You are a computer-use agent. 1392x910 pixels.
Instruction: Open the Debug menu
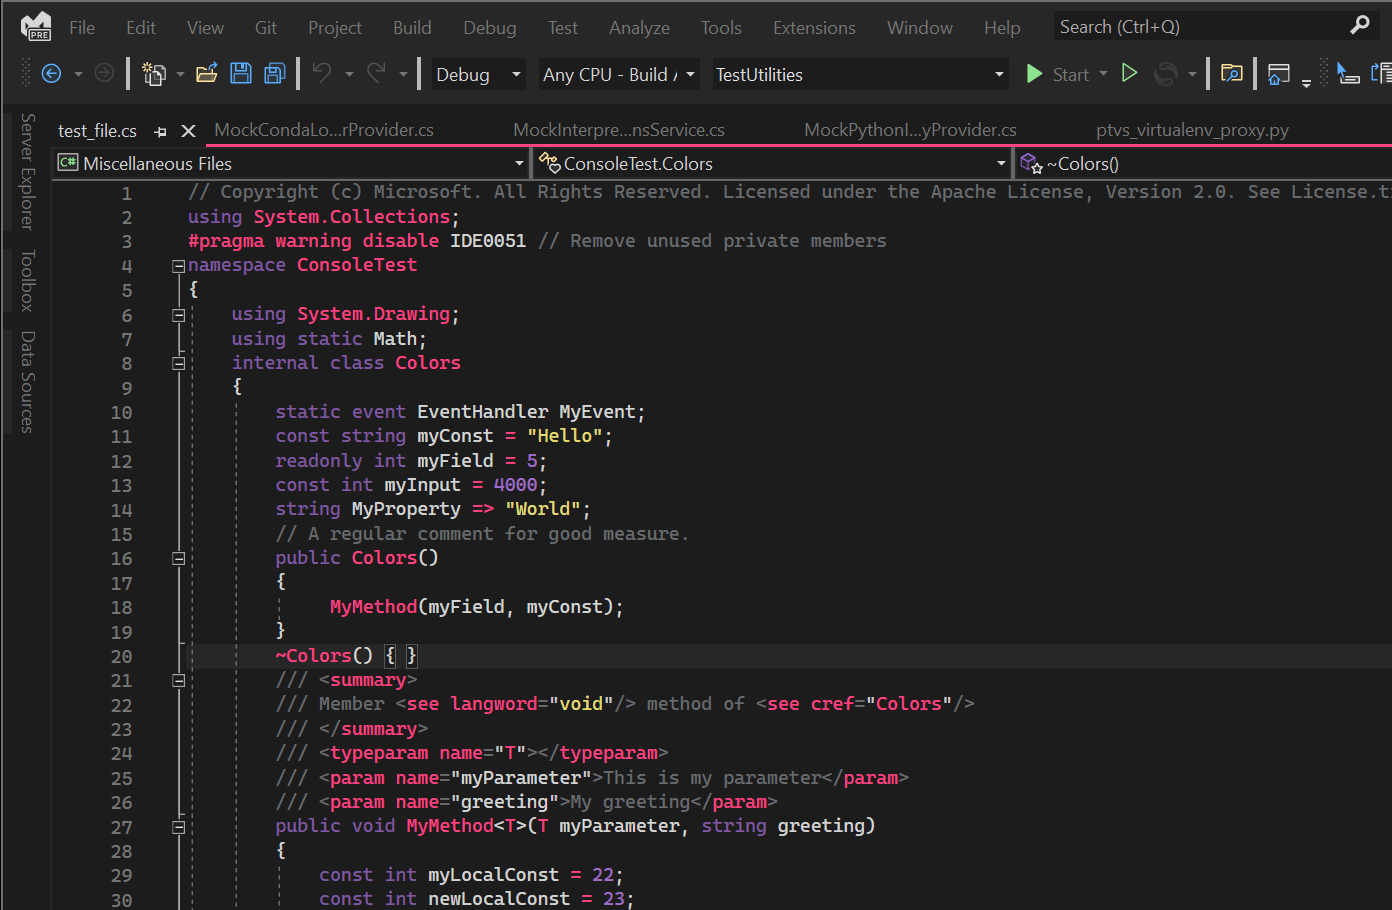[490, 28]
